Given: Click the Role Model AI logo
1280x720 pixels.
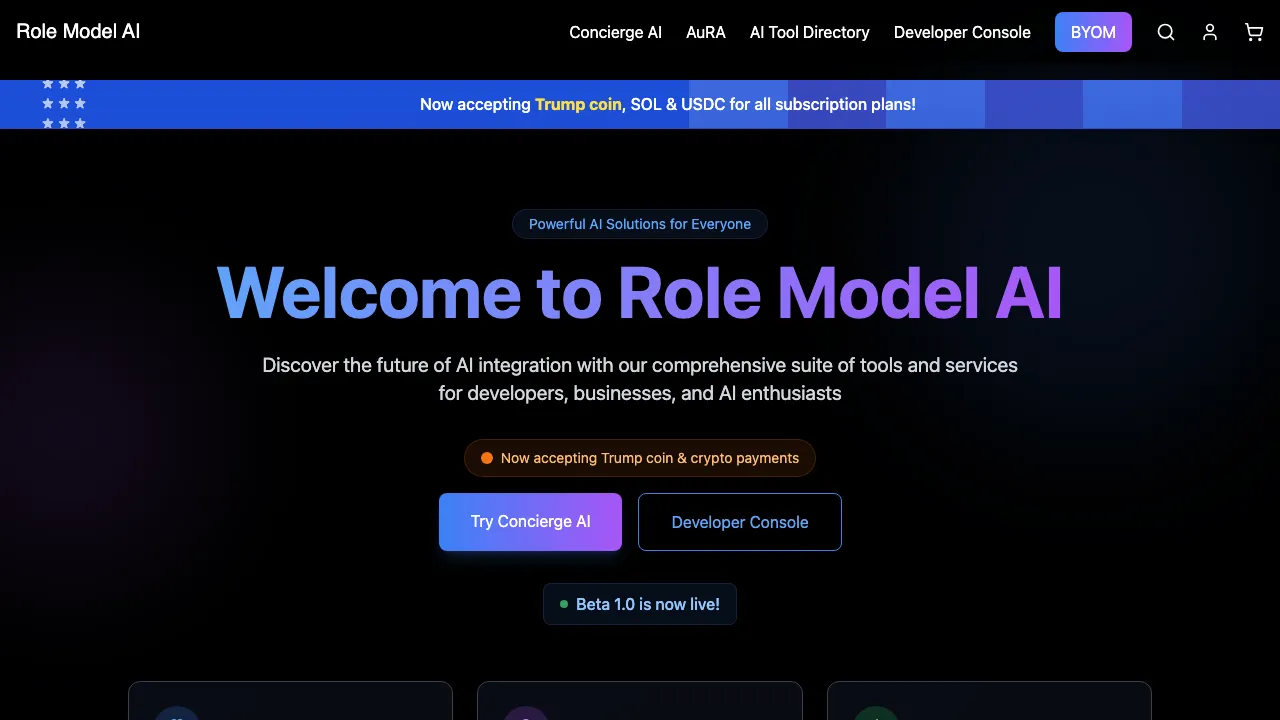Looking at the screenshot, I should (x=77, y=31).
